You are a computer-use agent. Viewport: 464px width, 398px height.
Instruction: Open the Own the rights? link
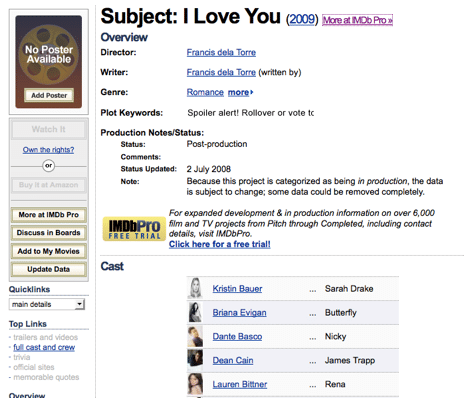(x=48, y=150)
